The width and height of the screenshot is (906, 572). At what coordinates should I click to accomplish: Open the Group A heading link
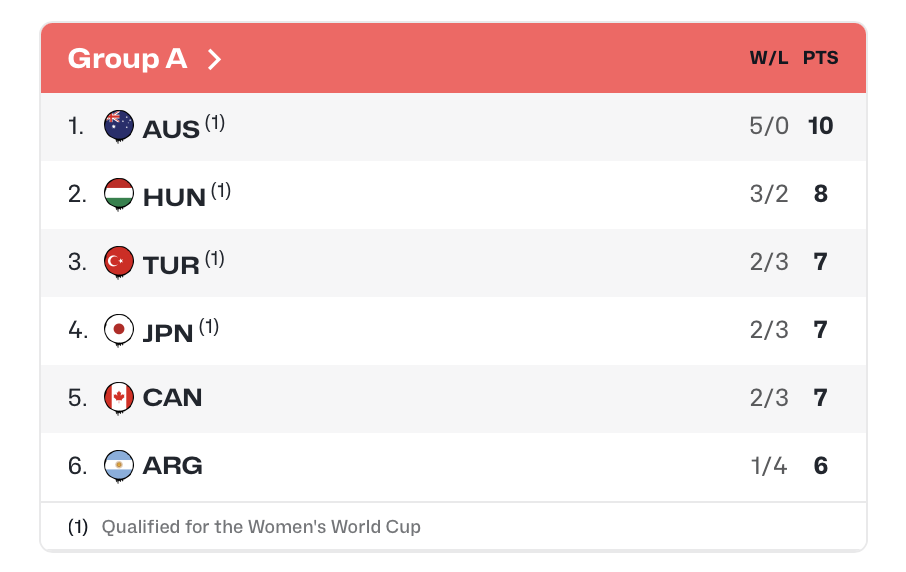127,59
